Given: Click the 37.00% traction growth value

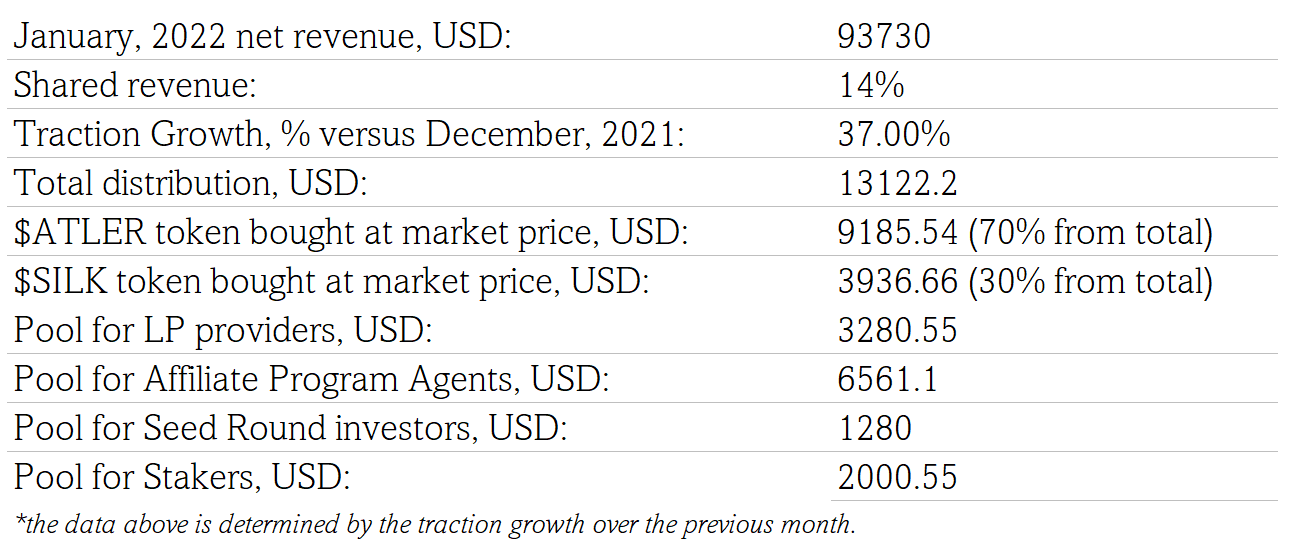Looking at the screenshot, I should point(894,134).
